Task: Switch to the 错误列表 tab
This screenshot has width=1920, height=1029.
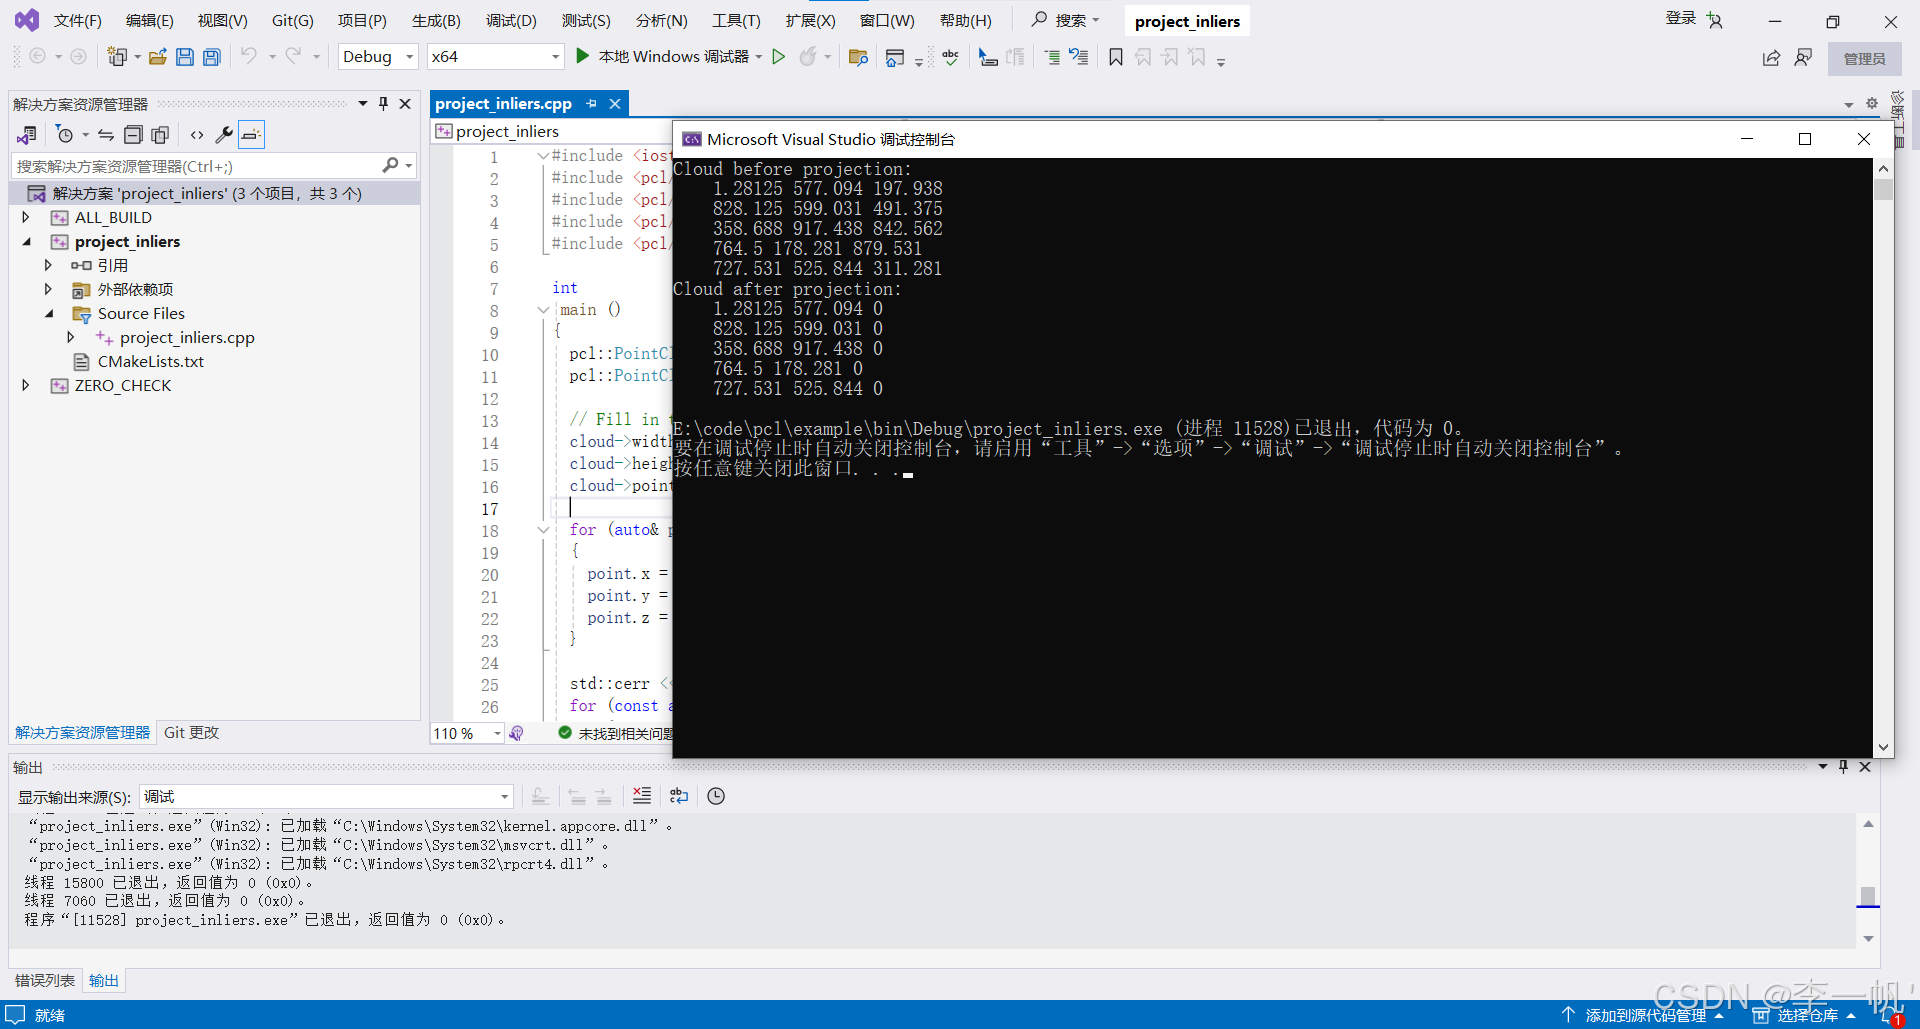Action: tap(45, 980)
